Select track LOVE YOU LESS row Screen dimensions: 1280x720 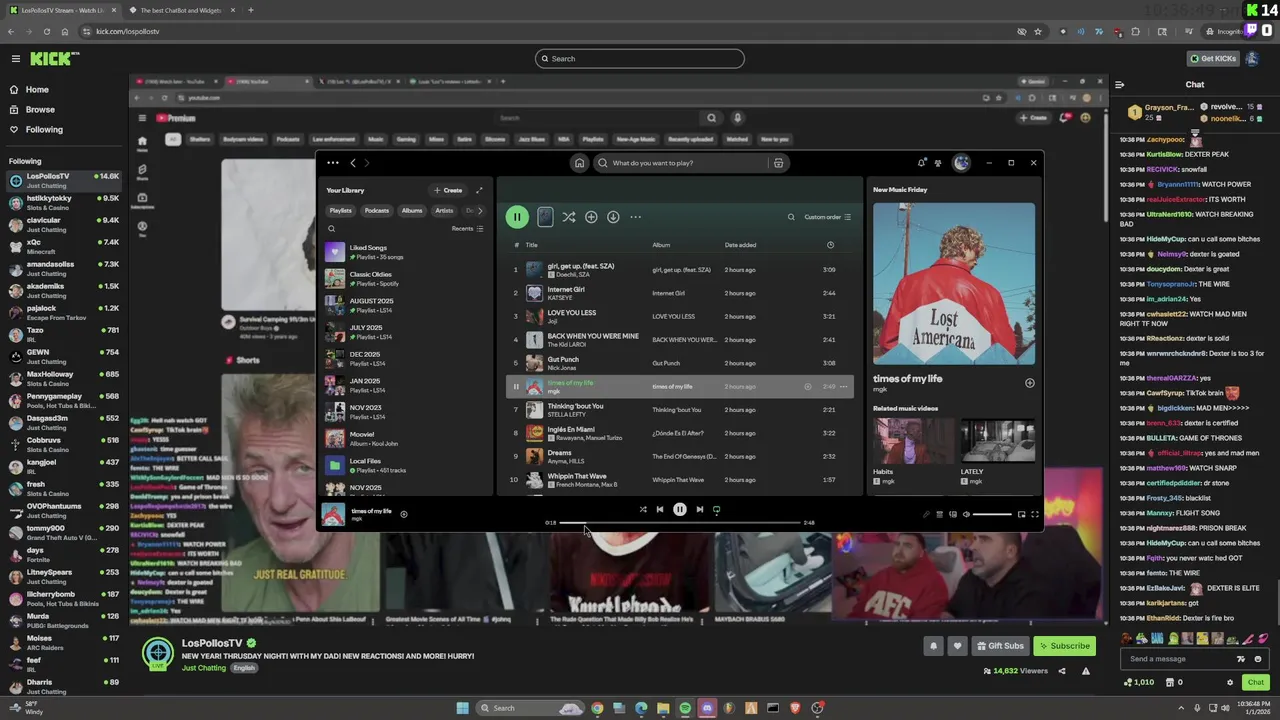pyautogui.click(x=680, y=316)
